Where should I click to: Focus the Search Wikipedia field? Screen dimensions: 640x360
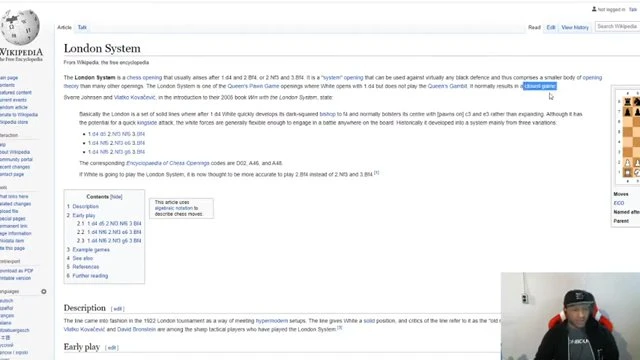point(617,27)
